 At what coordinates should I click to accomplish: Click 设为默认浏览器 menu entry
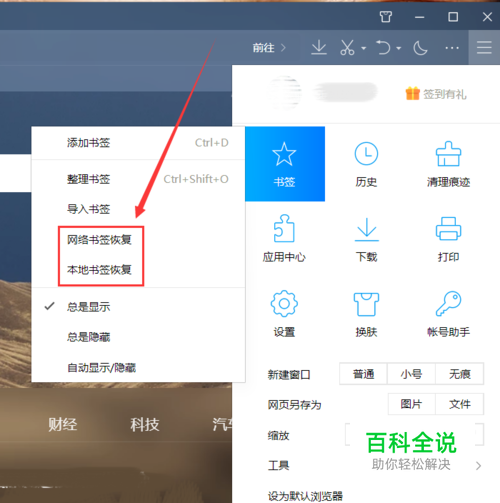[305, 496]
